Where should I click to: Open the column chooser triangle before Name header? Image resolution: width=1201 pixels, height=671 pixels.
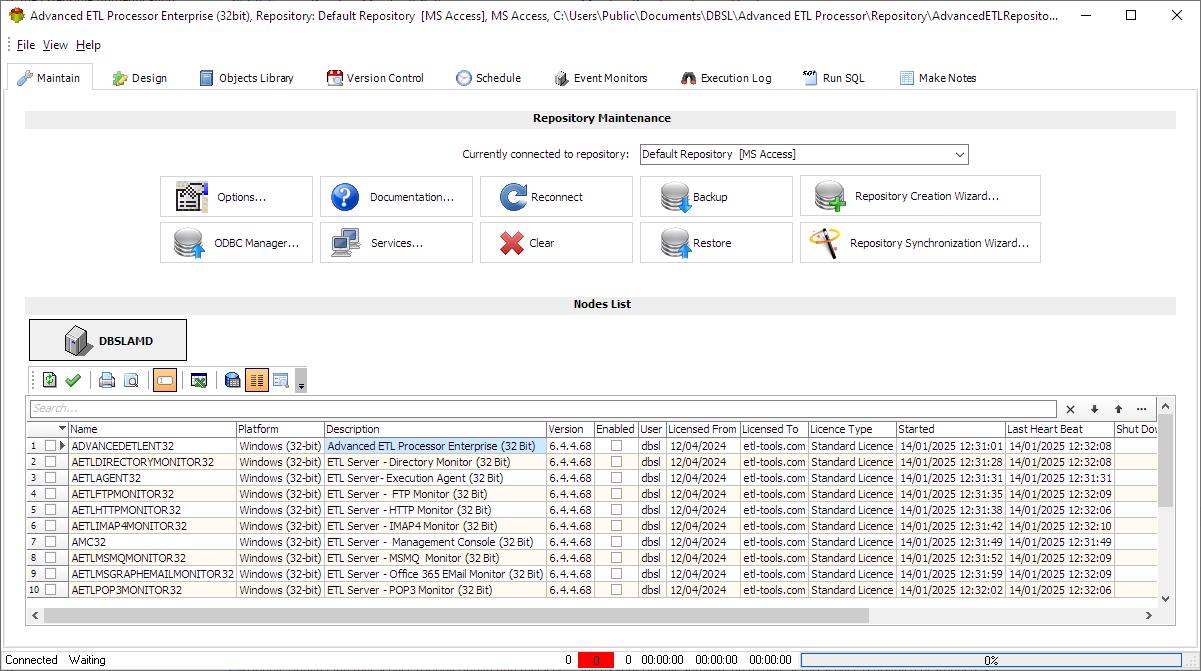(x=62, y=429)
